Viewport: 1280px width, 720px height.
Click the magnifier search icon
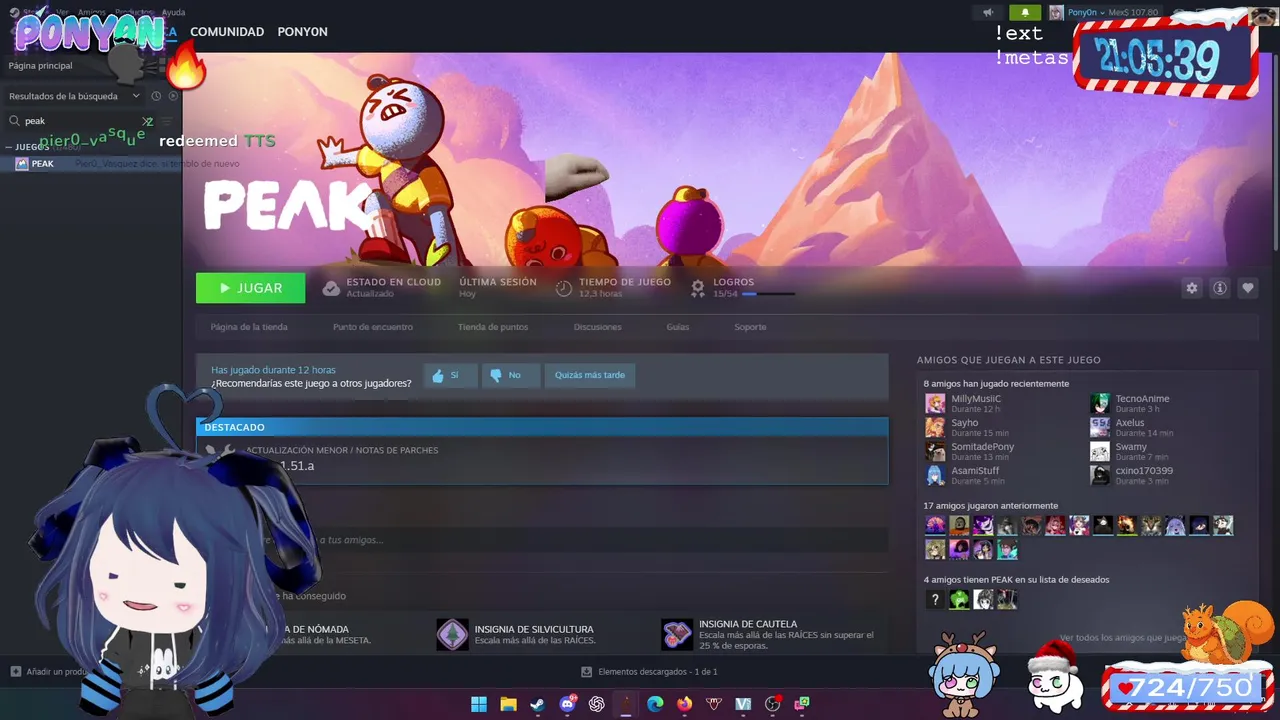(x=14, y=121)
